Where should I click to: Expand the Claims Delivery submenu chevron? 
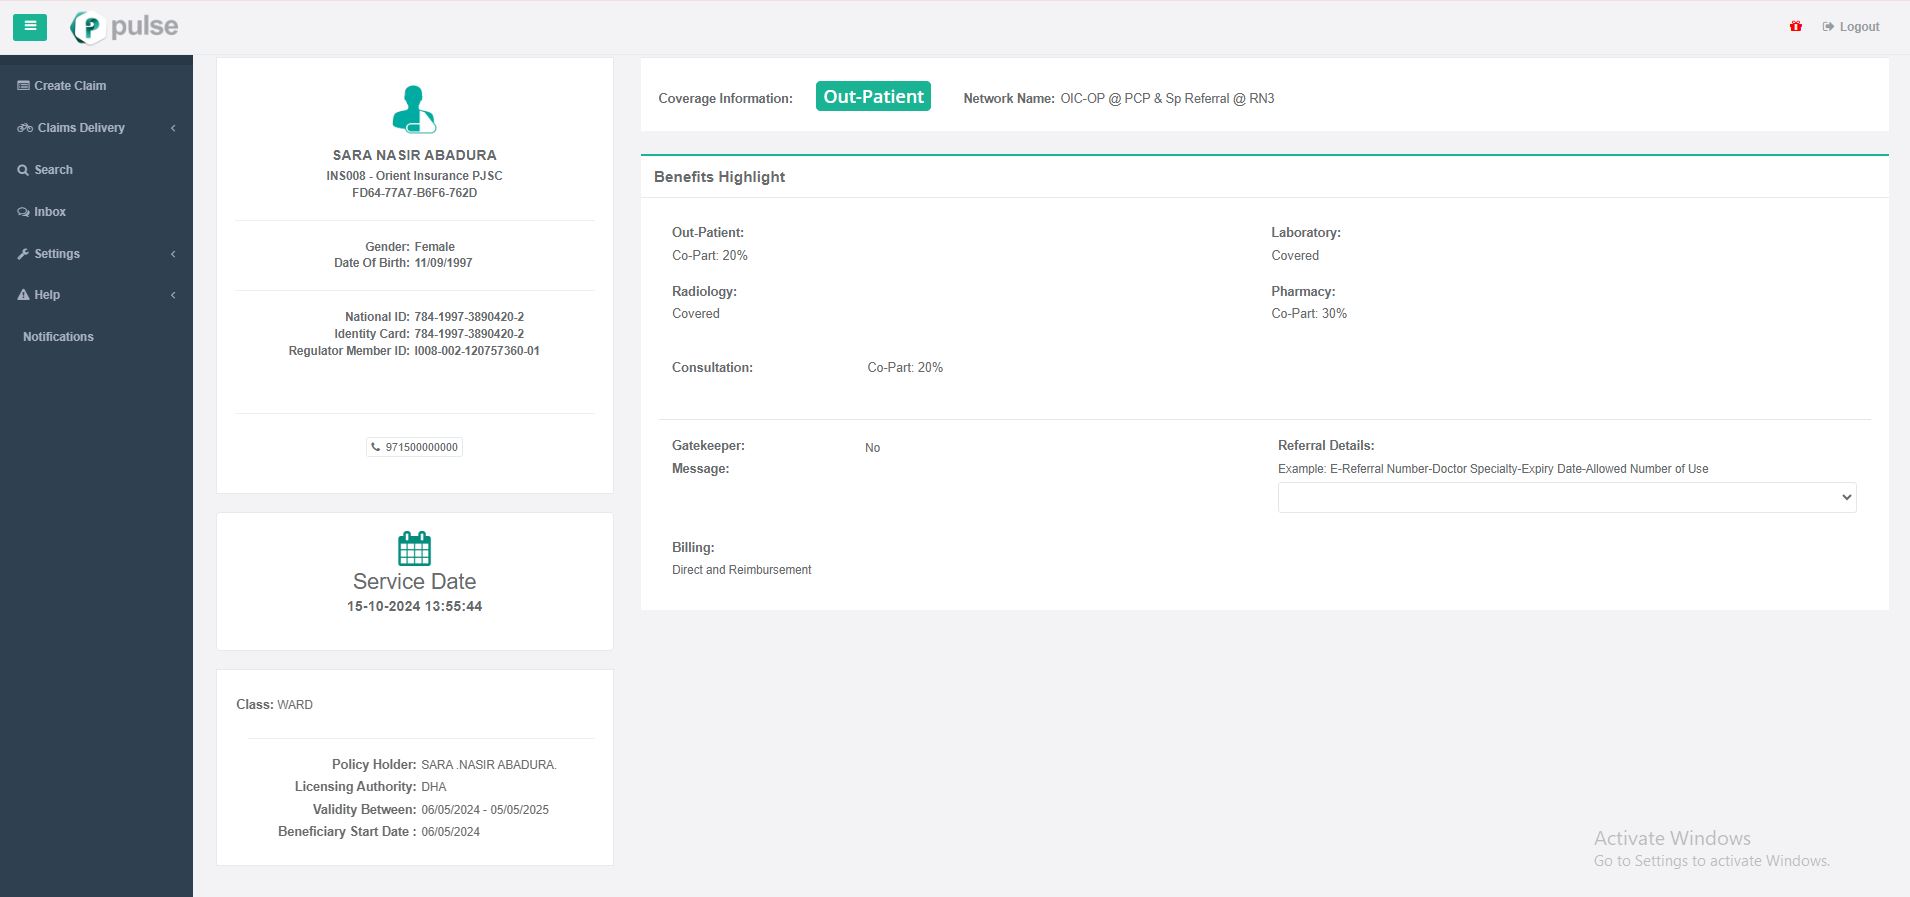173,128
